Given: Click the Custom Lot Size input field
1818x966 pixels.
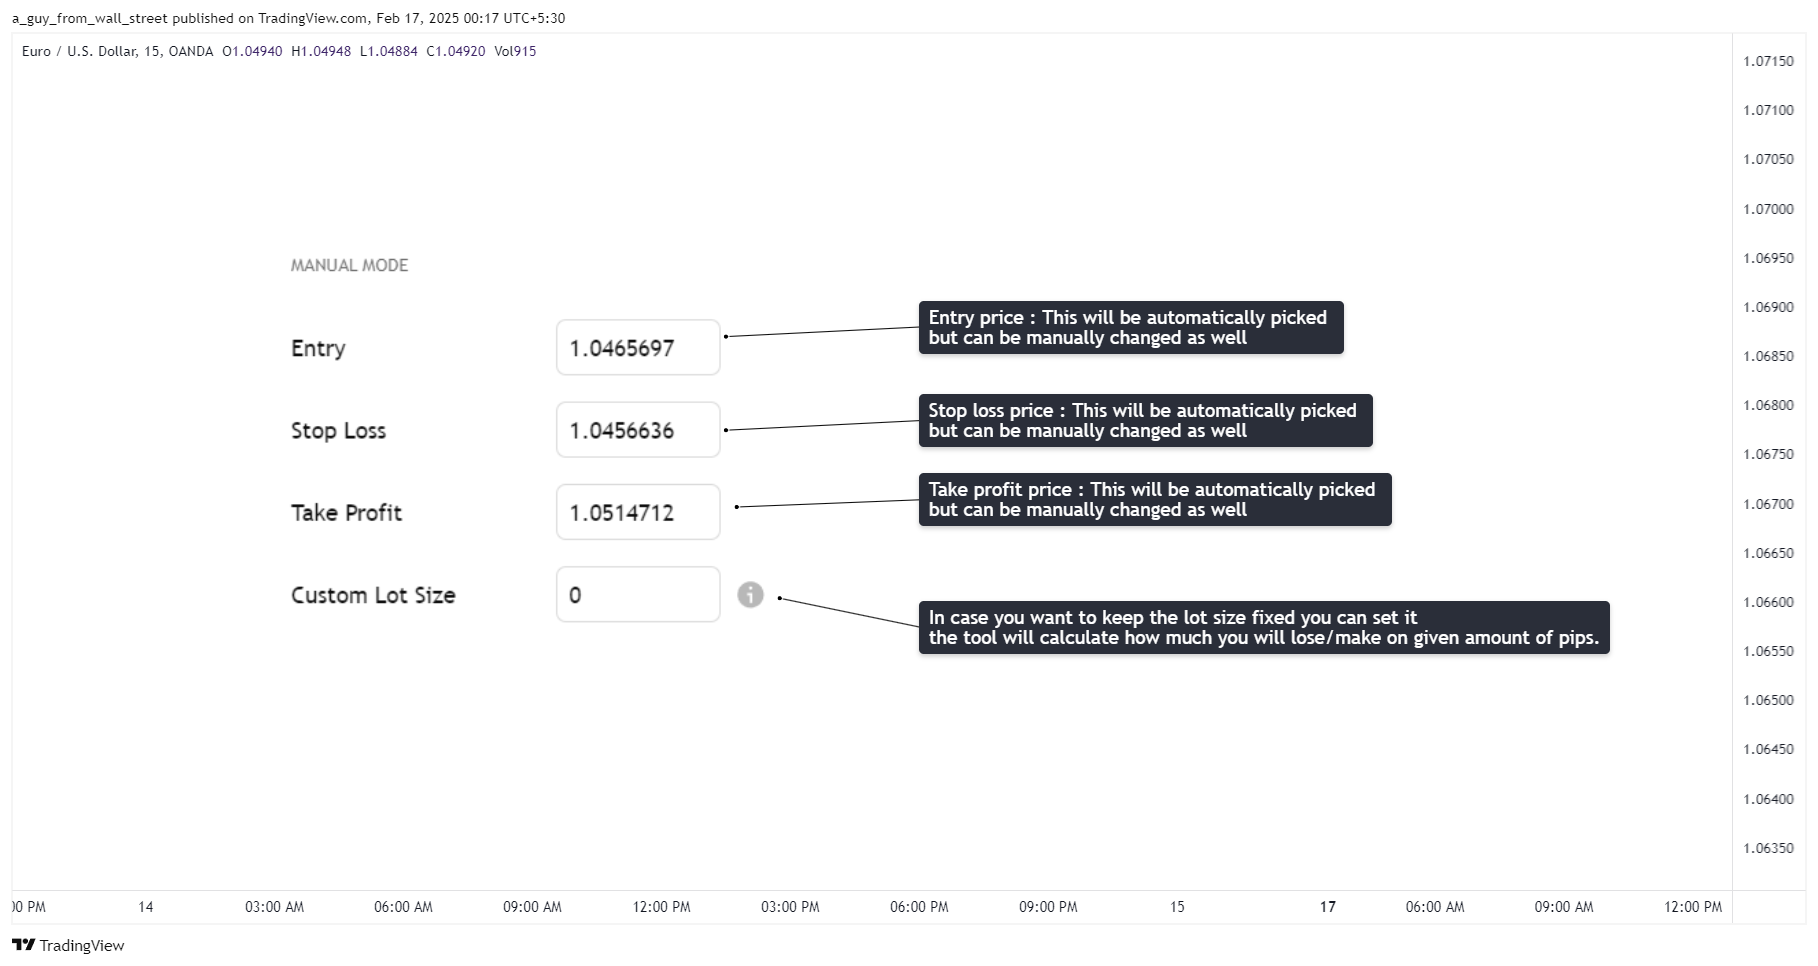Looking at the screenshot, I should [x=638, y=595].
